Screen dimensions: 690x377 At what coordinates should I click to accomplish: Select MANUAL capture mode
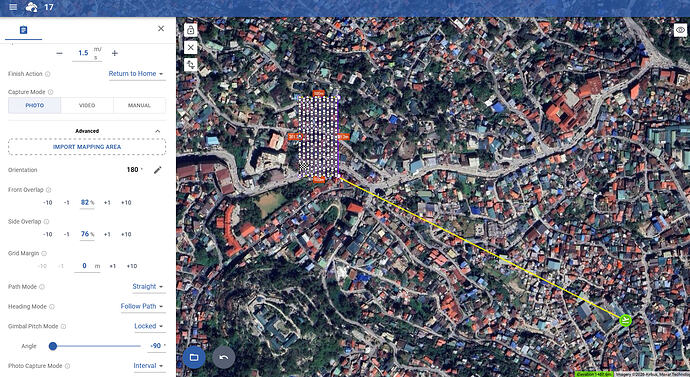pyautogui.click(x=139, y=106)
